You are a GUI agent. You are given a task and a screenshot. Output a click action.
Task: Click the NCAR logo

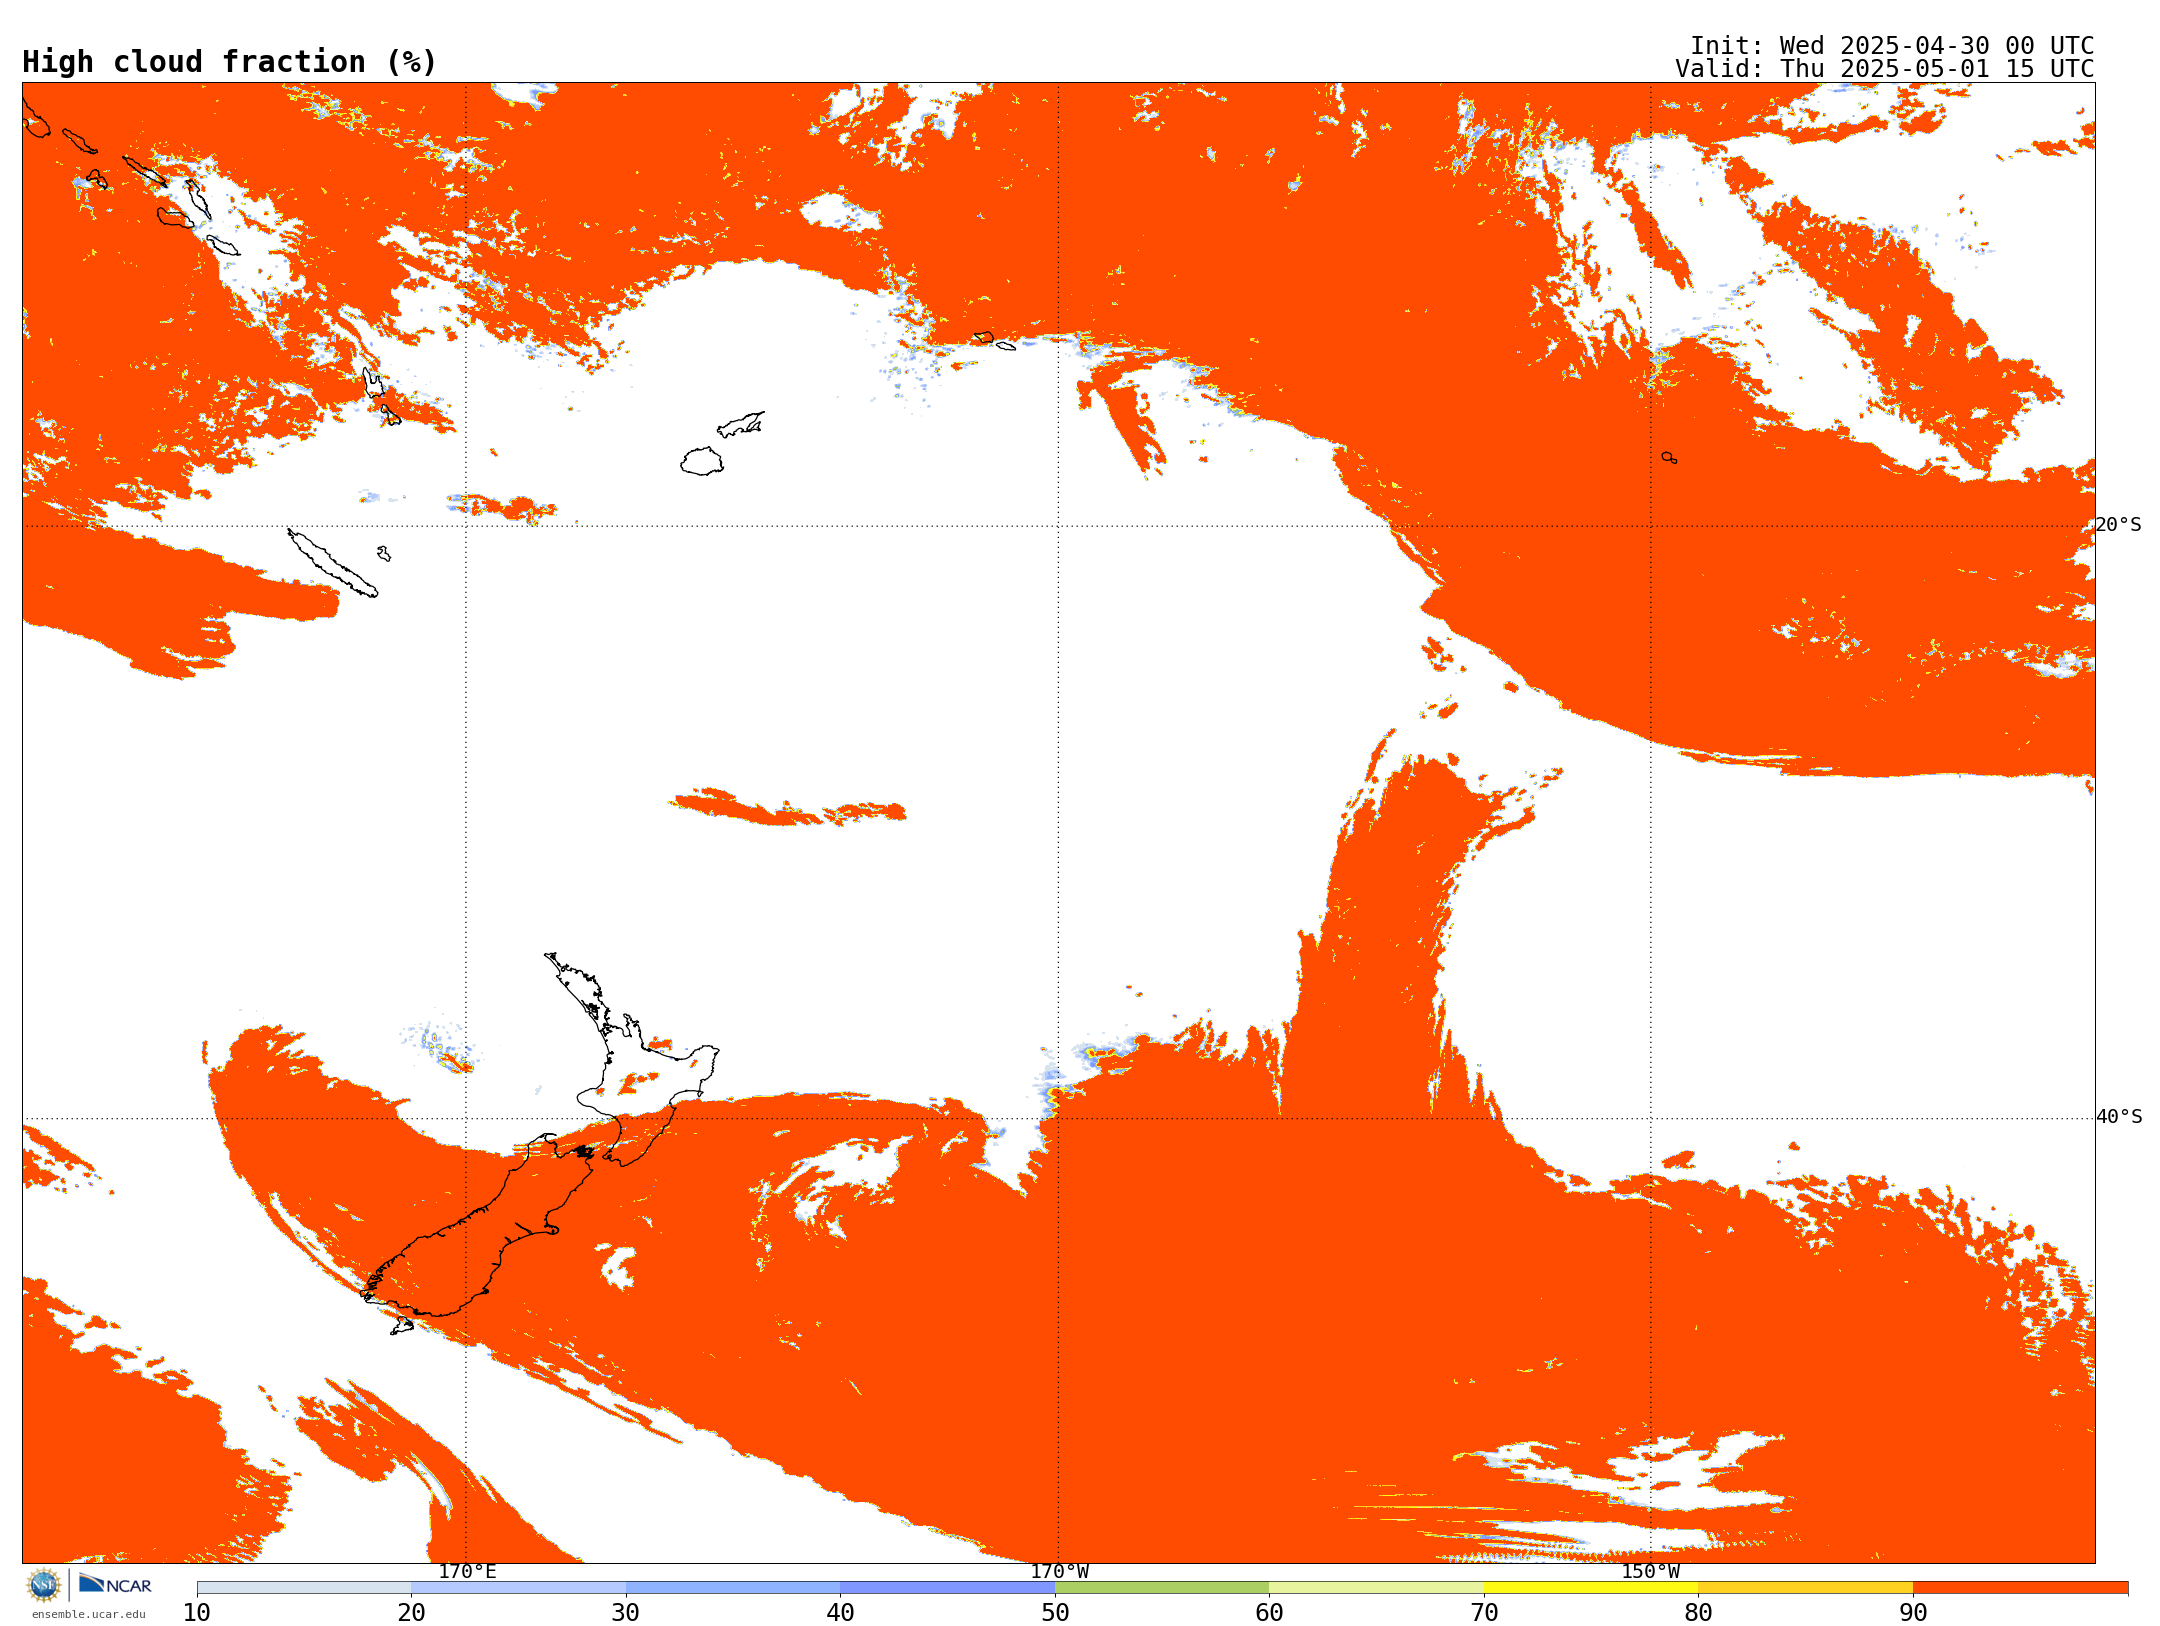coord(115,1584)
